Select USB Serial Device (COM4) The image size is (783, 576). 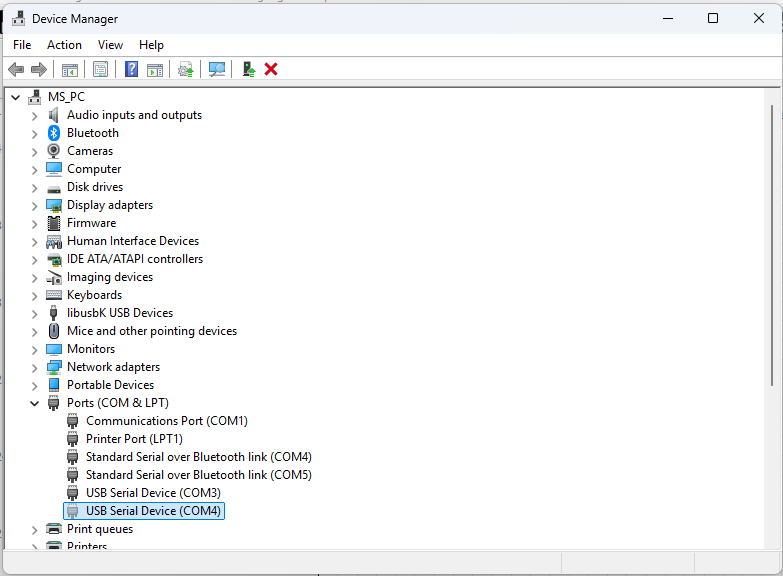pos(153,511)
